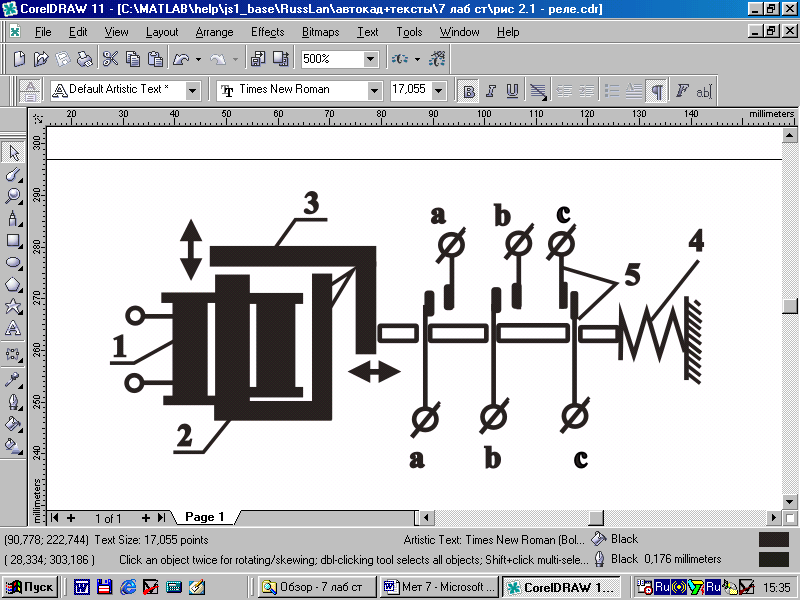The image size is (800, 600).
Task: Select the Pick tool
Action: pos(13,152)
